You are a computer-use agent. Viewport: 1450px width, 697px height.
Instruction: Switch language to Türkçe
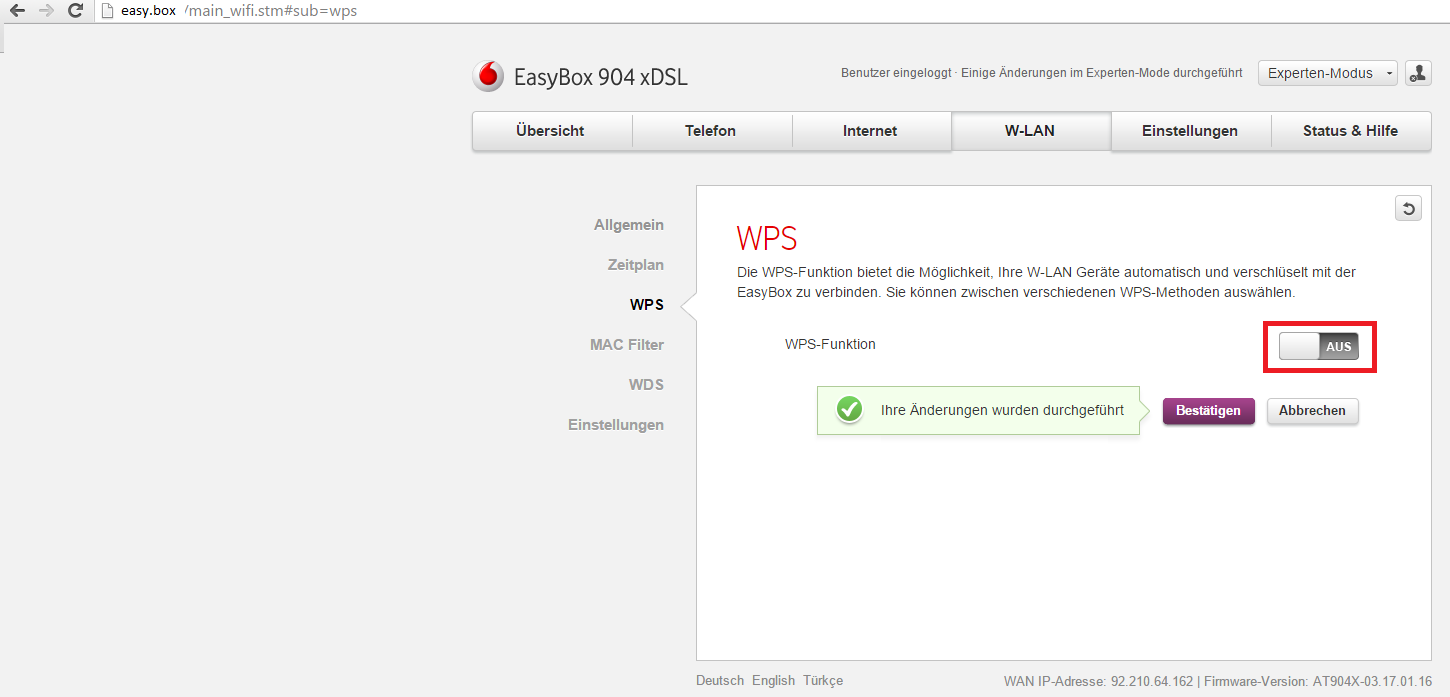point(823,680)
